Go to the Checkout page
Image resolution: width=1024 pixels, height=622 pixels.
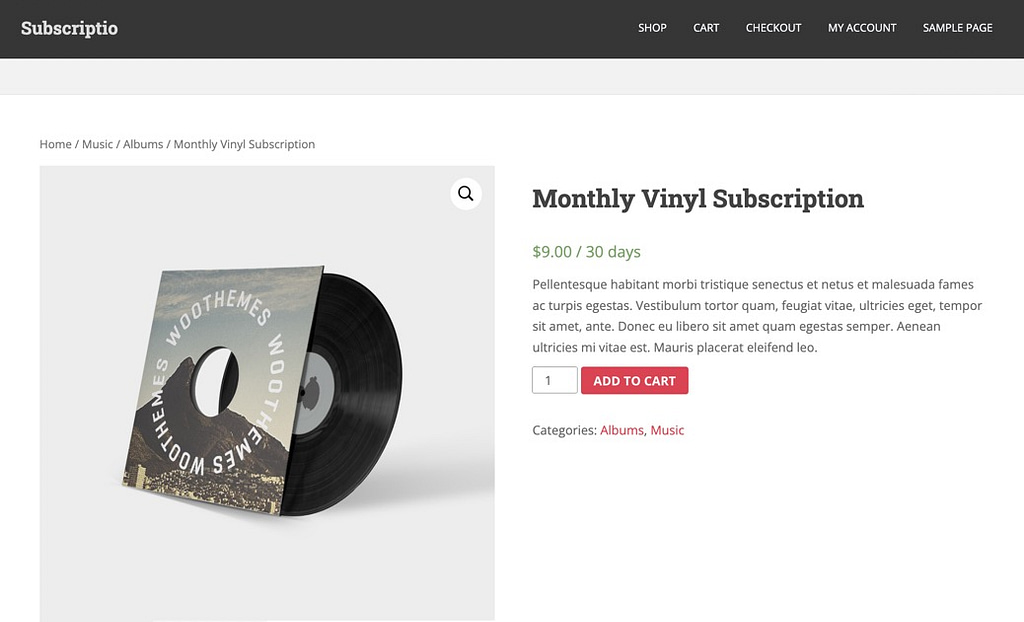pos(773,28)
